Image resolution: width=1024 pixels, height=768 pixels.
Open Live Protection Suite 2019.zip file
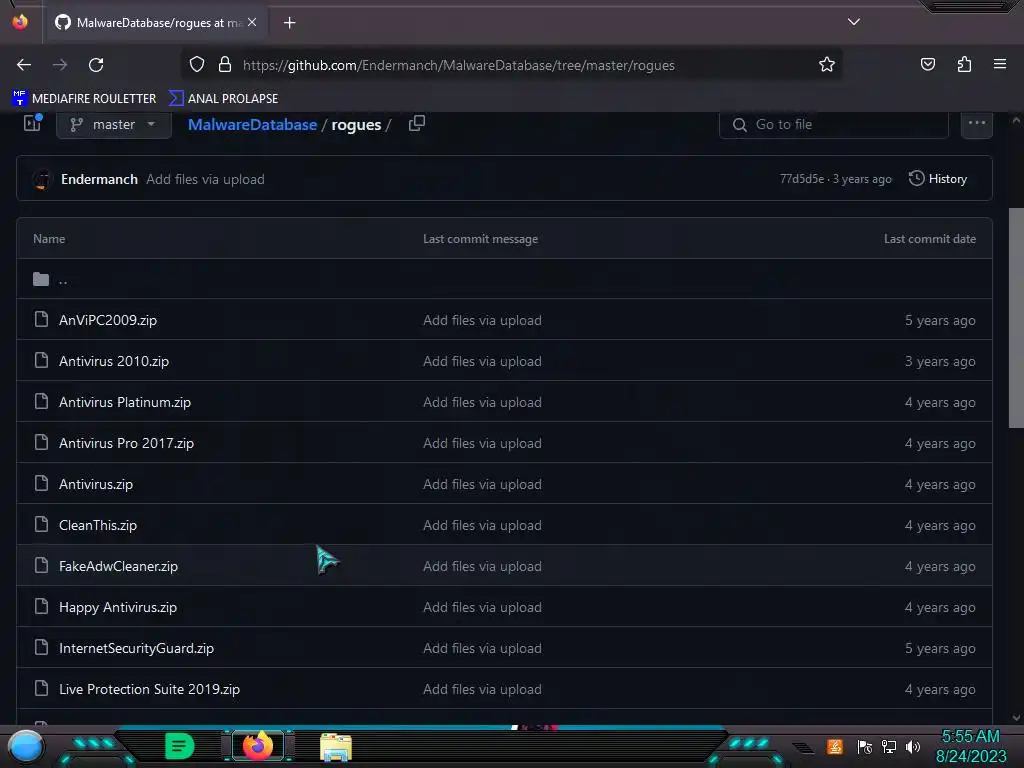point(150,689)
